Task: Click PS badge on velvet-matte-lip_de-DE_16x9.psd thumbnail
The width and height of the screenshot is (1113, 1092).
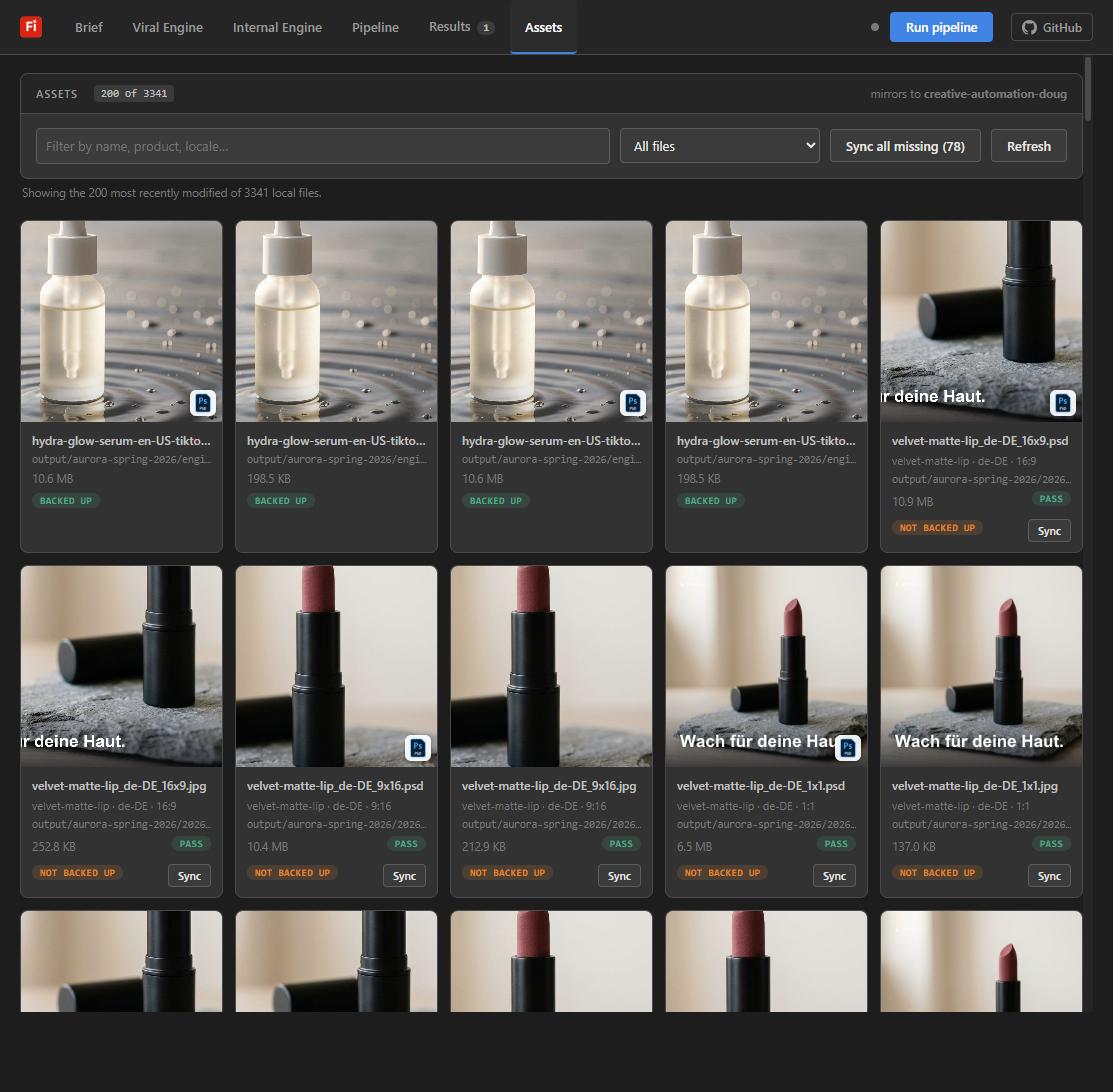Action: tap(1063, 403)
